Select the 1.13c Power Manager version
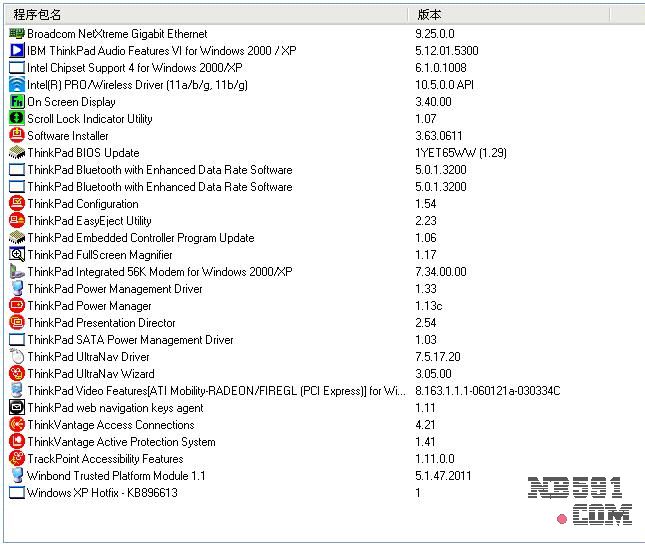Image resolution: width=645 pixels, height=554 pixels. (429, 306)
